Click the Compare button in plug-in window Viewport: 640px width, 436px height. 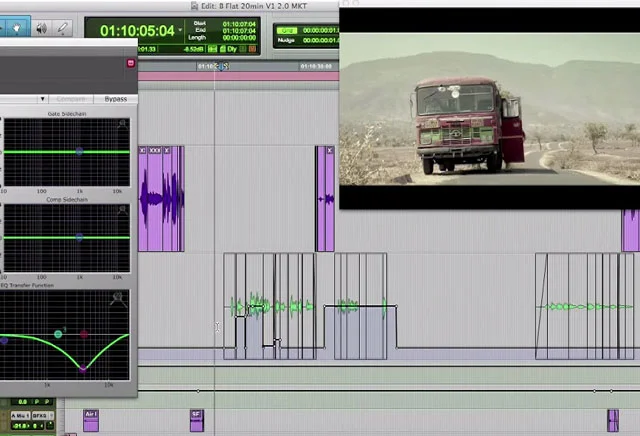coord(71,99)
